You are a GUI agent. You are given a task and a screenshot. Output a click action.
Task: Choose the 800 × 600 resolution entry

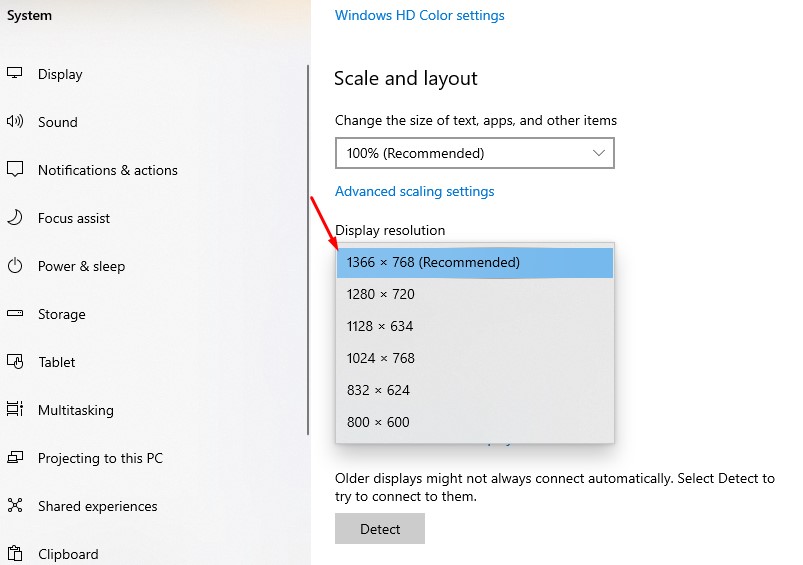(475, 422)
